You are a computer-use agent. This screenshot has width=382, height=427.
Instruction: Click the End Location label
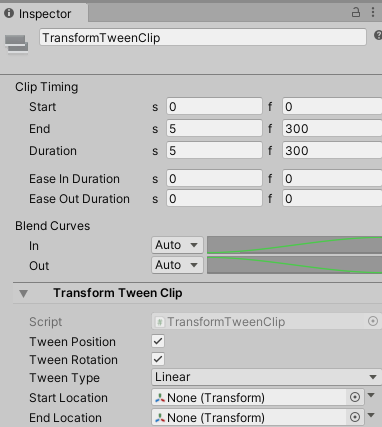point(65,418)
